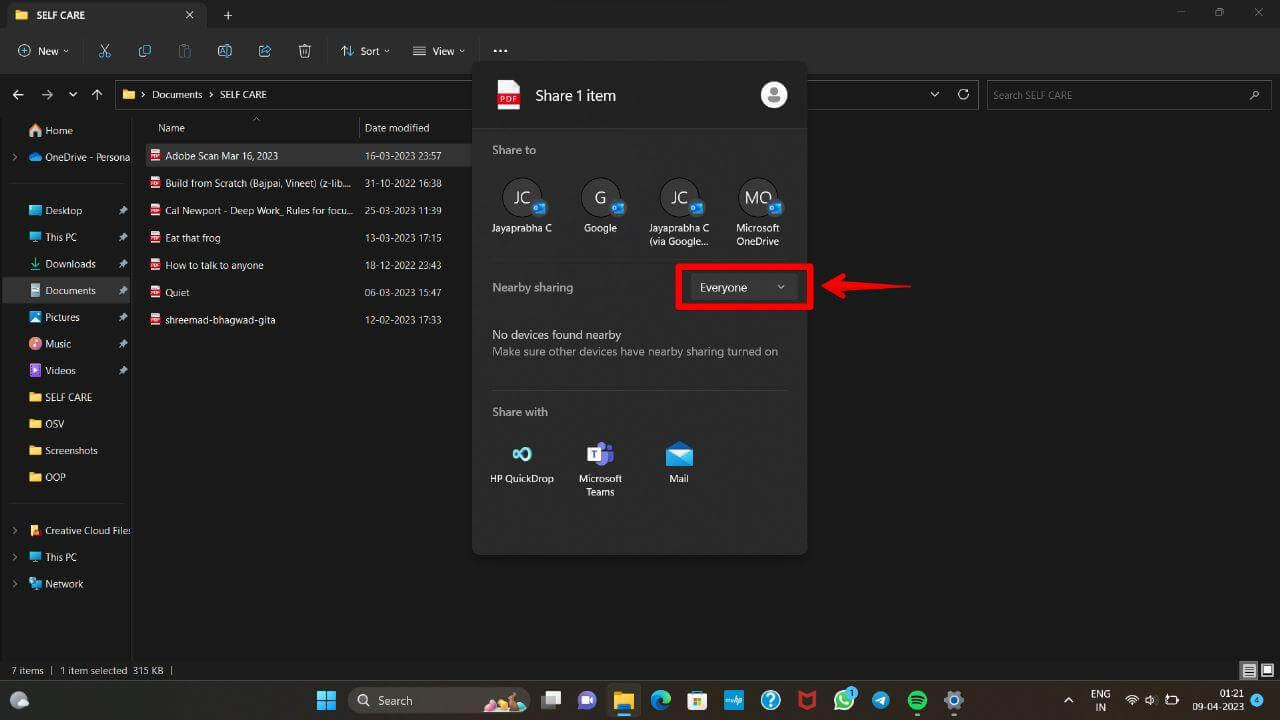Share to Jayaprabha C contact
The image size is (1280, 720).
click(x=522, y=206)
